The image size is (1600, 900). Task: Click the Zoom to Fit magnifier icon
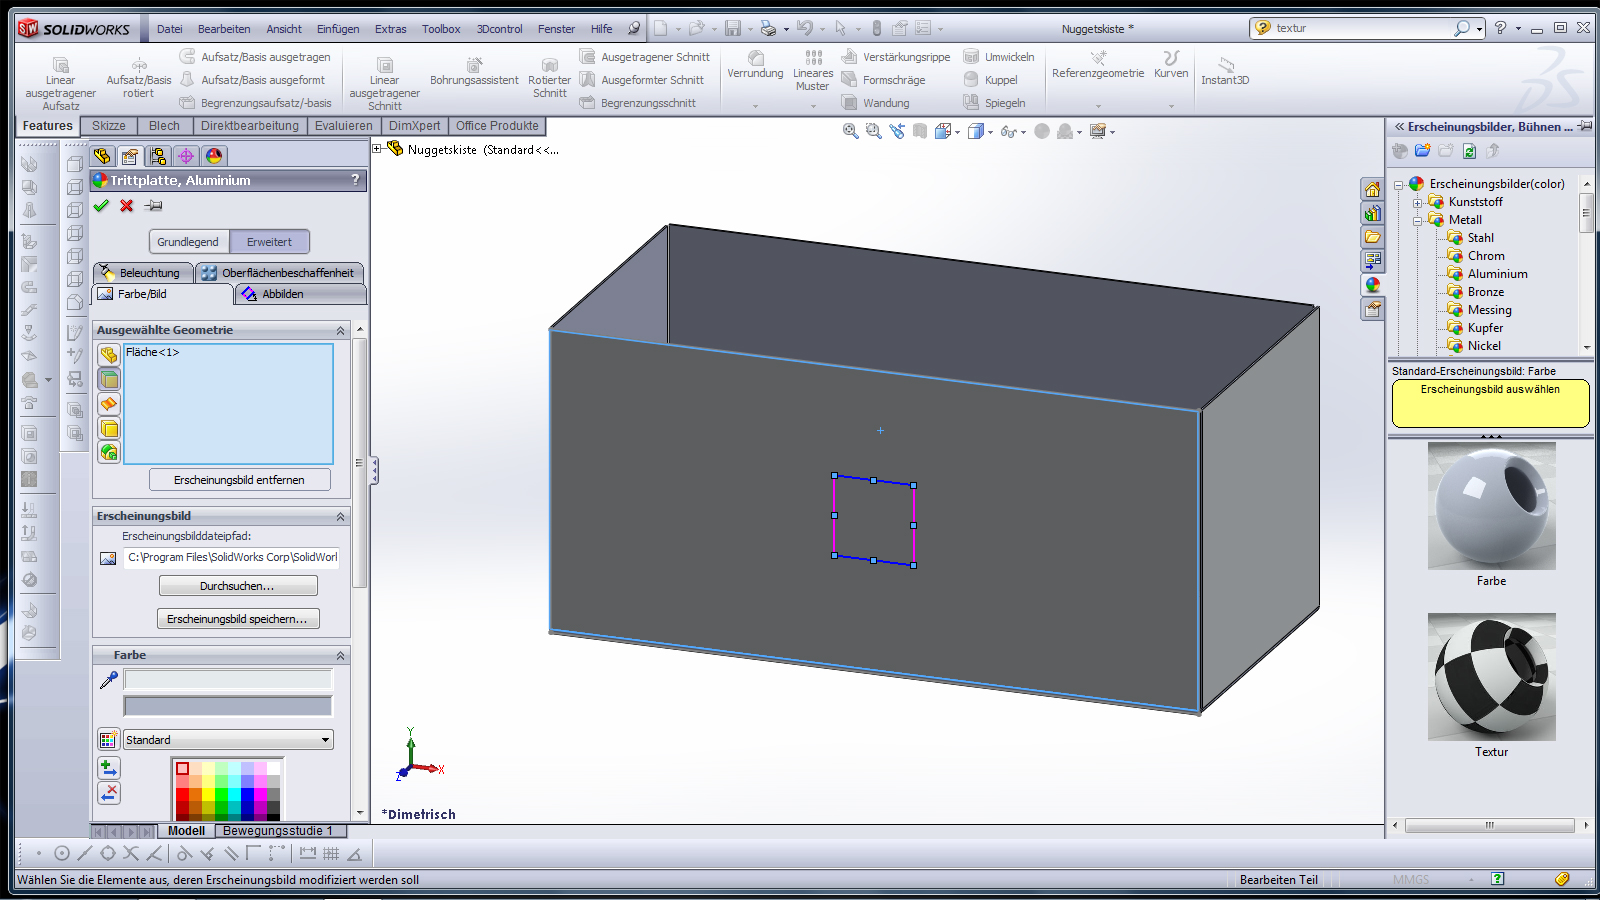(850, 131)
